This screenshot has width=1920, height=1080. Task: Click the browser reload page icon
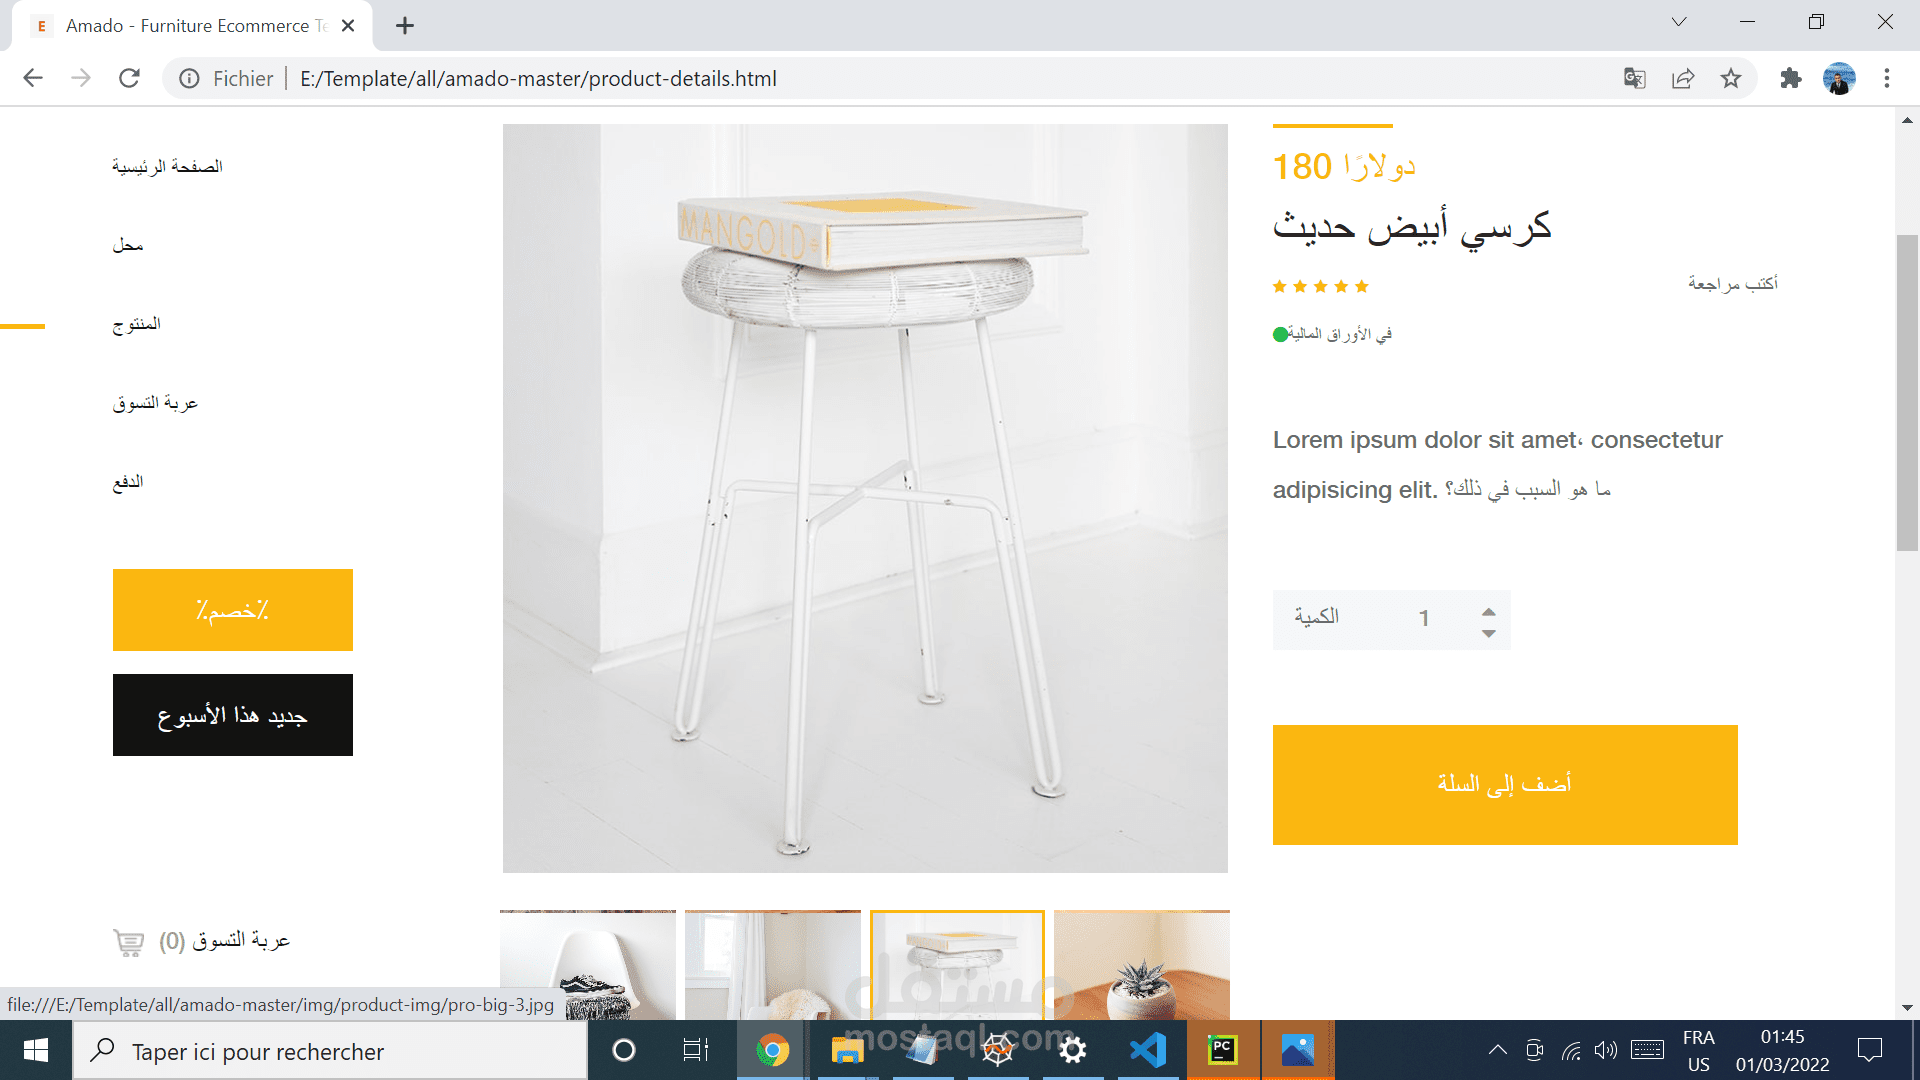[x=129, y=78]
